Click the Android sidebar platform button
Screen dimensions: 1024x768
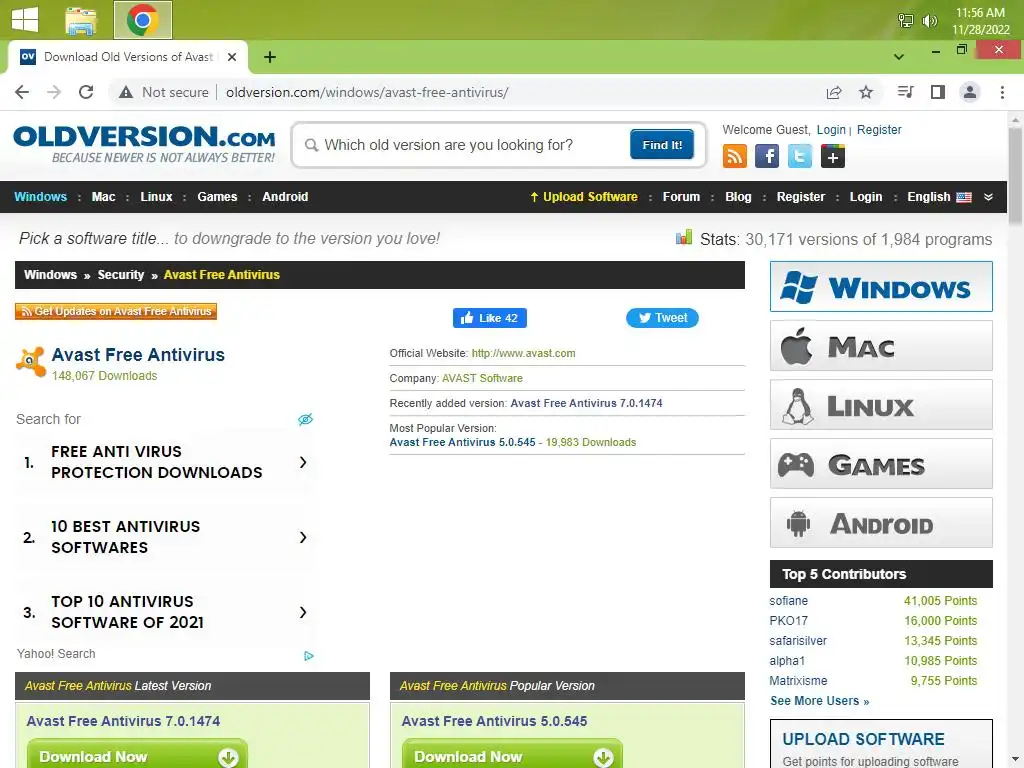[x=881, y=522]
